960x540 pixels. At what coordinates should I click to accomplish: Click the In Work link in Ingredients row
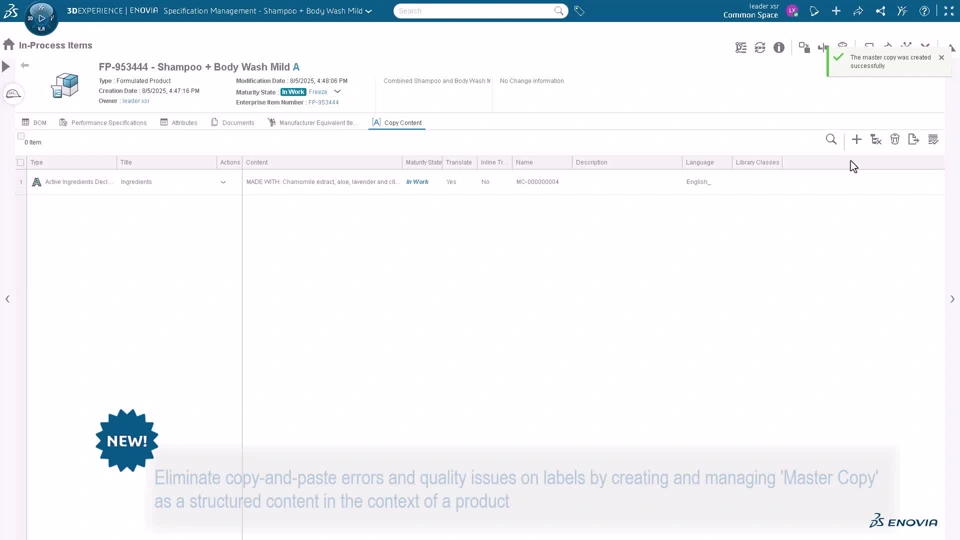[418, 182]
